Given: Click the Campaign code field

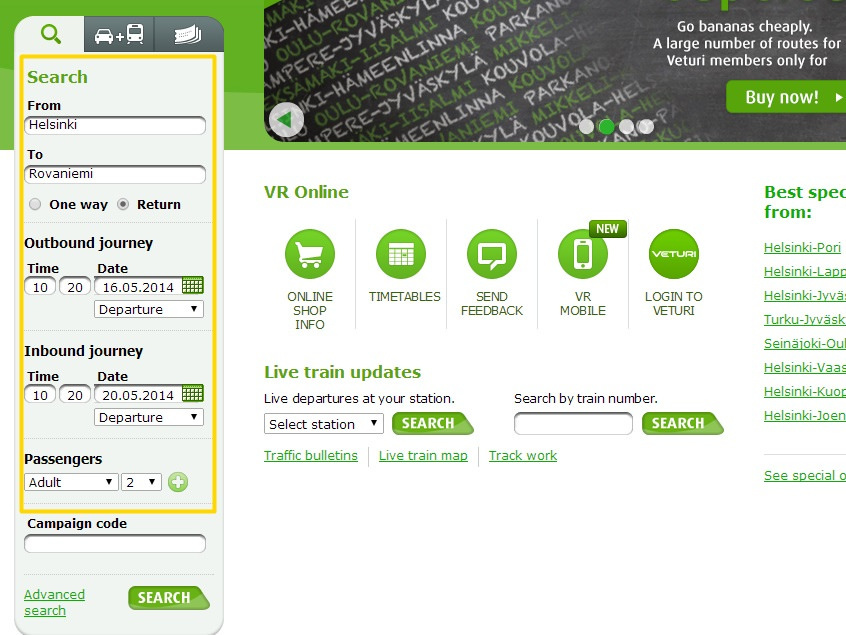Looking at the screenshot, I should click(115, 544).
